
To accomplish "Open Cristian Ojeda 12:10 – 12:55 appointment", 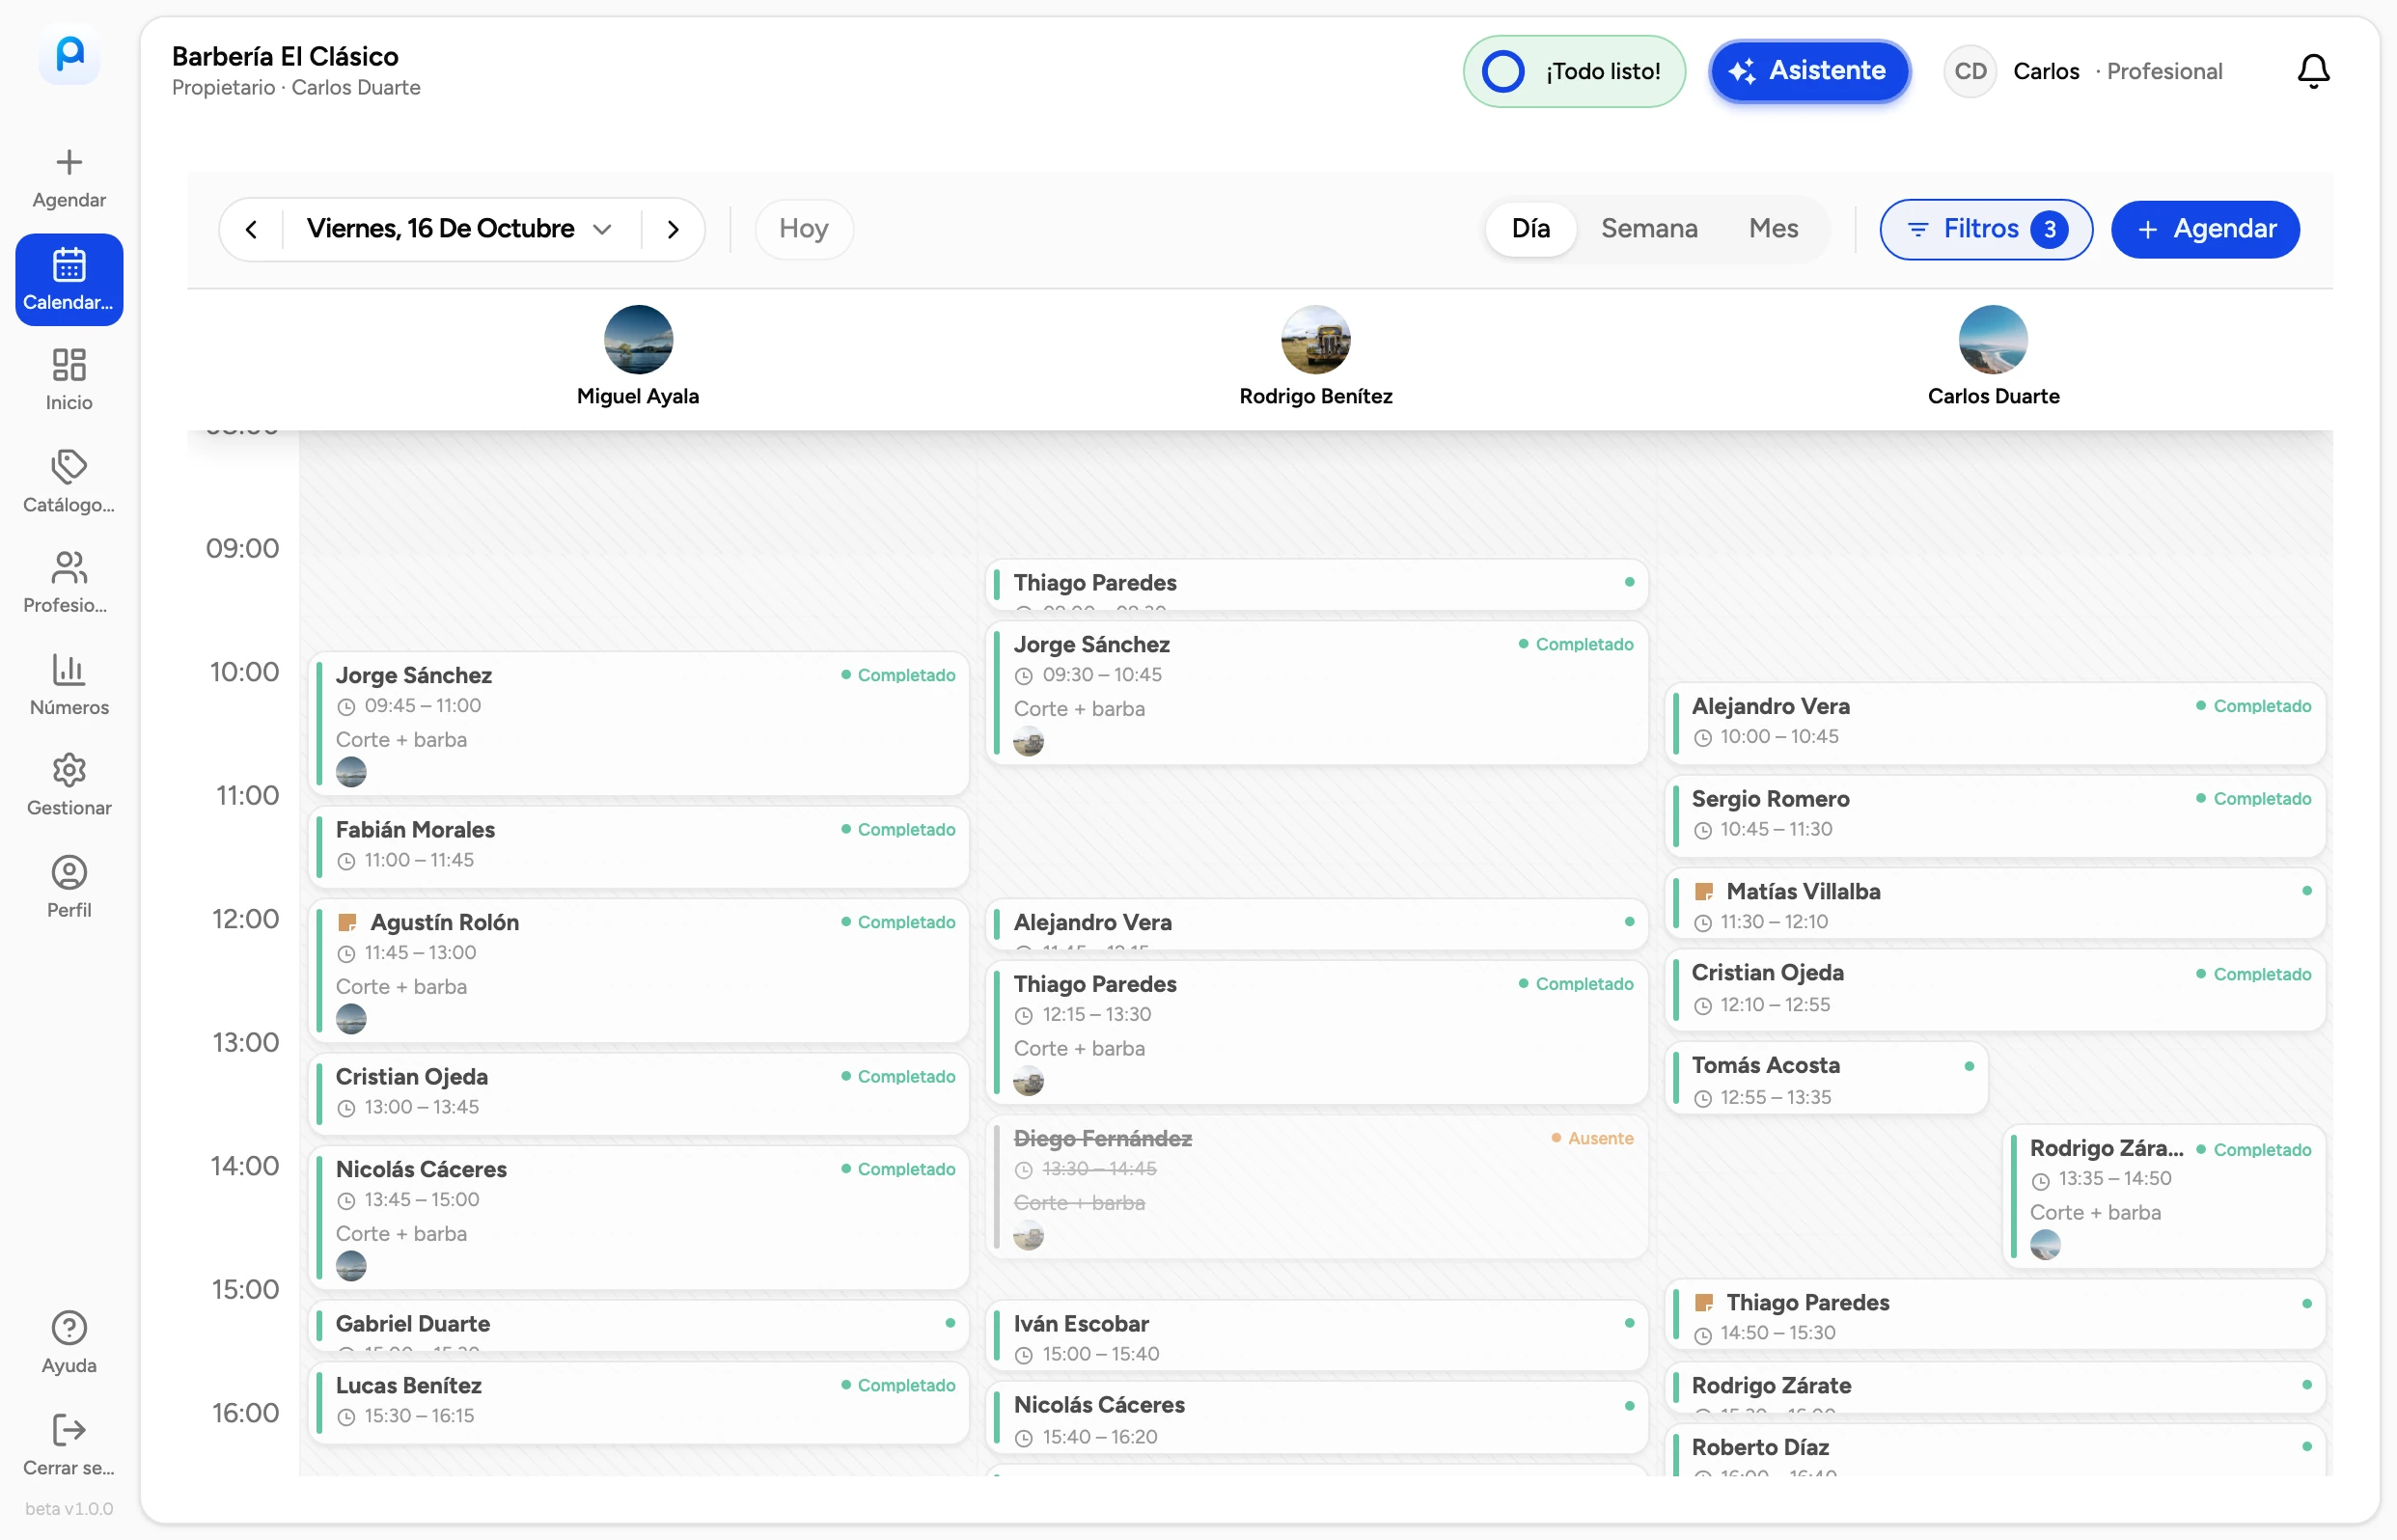I will click(1995, 990).
